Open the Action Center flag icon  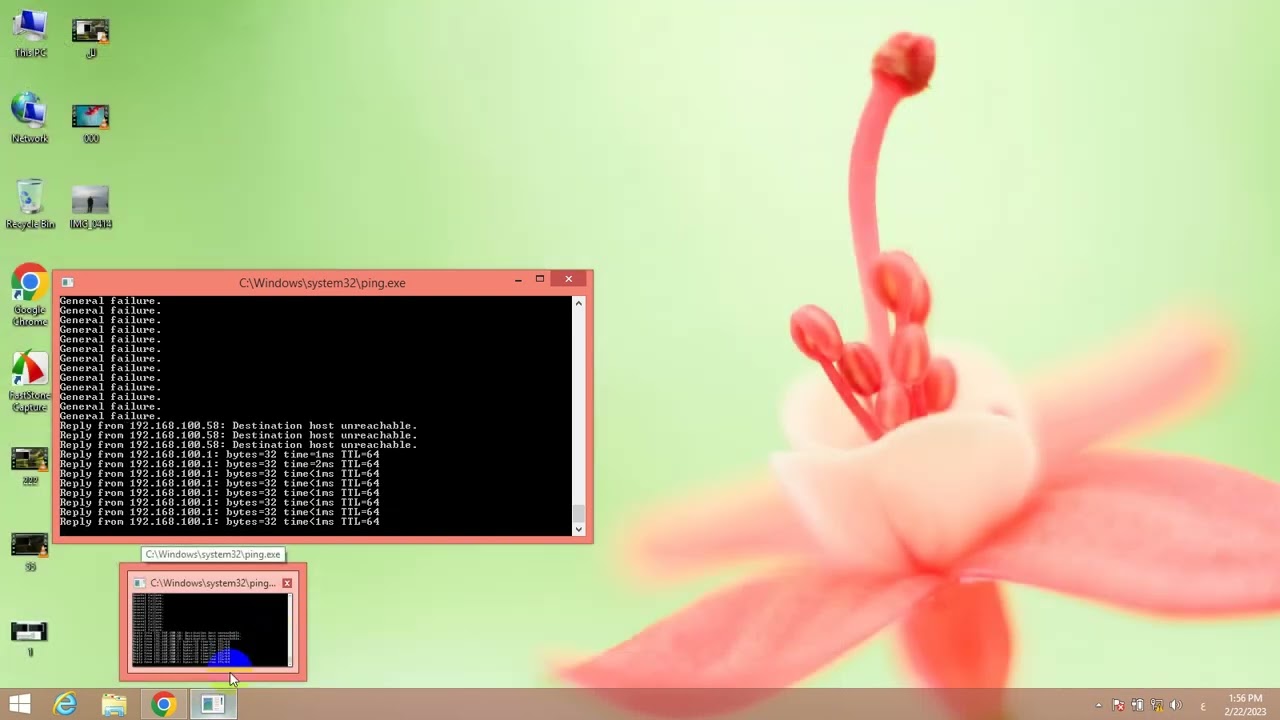tap(1118, 705)
